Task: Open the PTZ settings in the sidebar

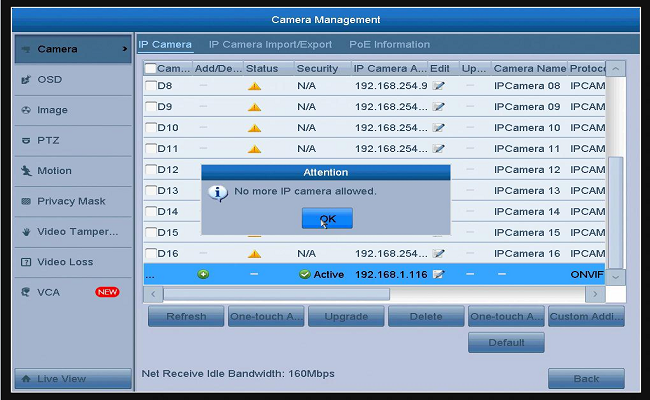Action: [48, 140]
